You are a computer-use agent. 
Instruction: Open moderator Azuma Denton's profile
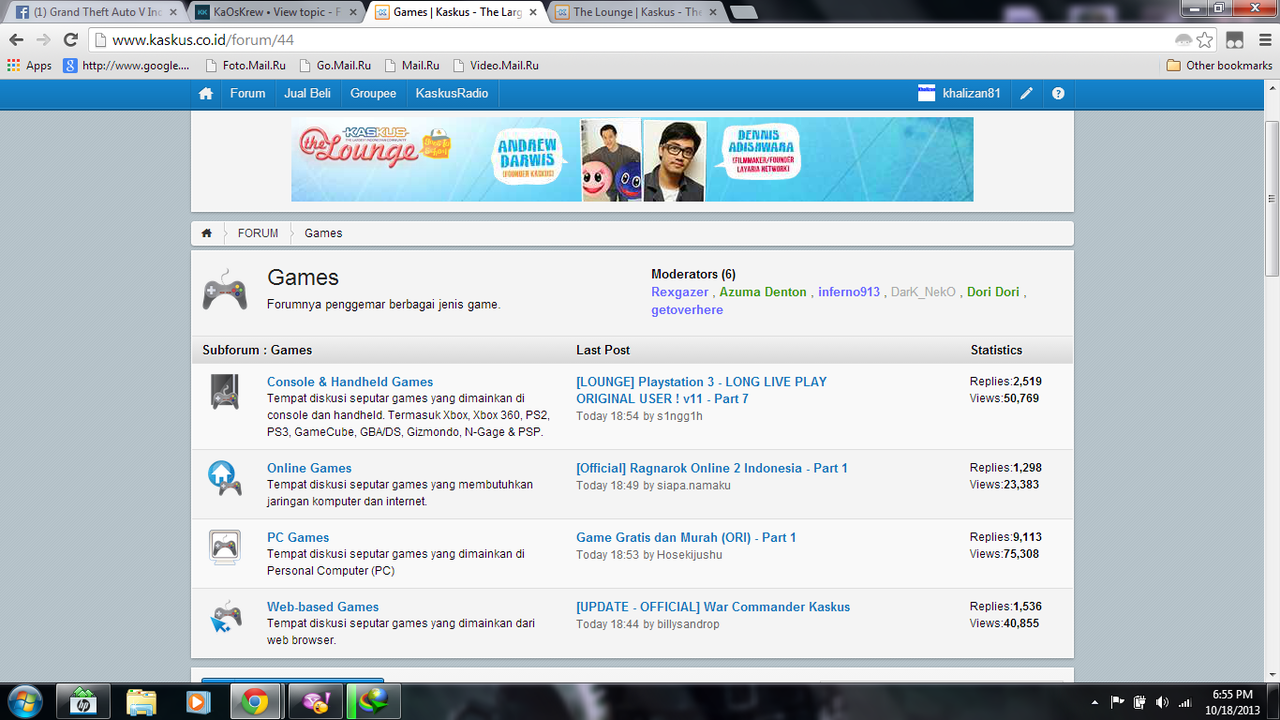tap(763, 292)
